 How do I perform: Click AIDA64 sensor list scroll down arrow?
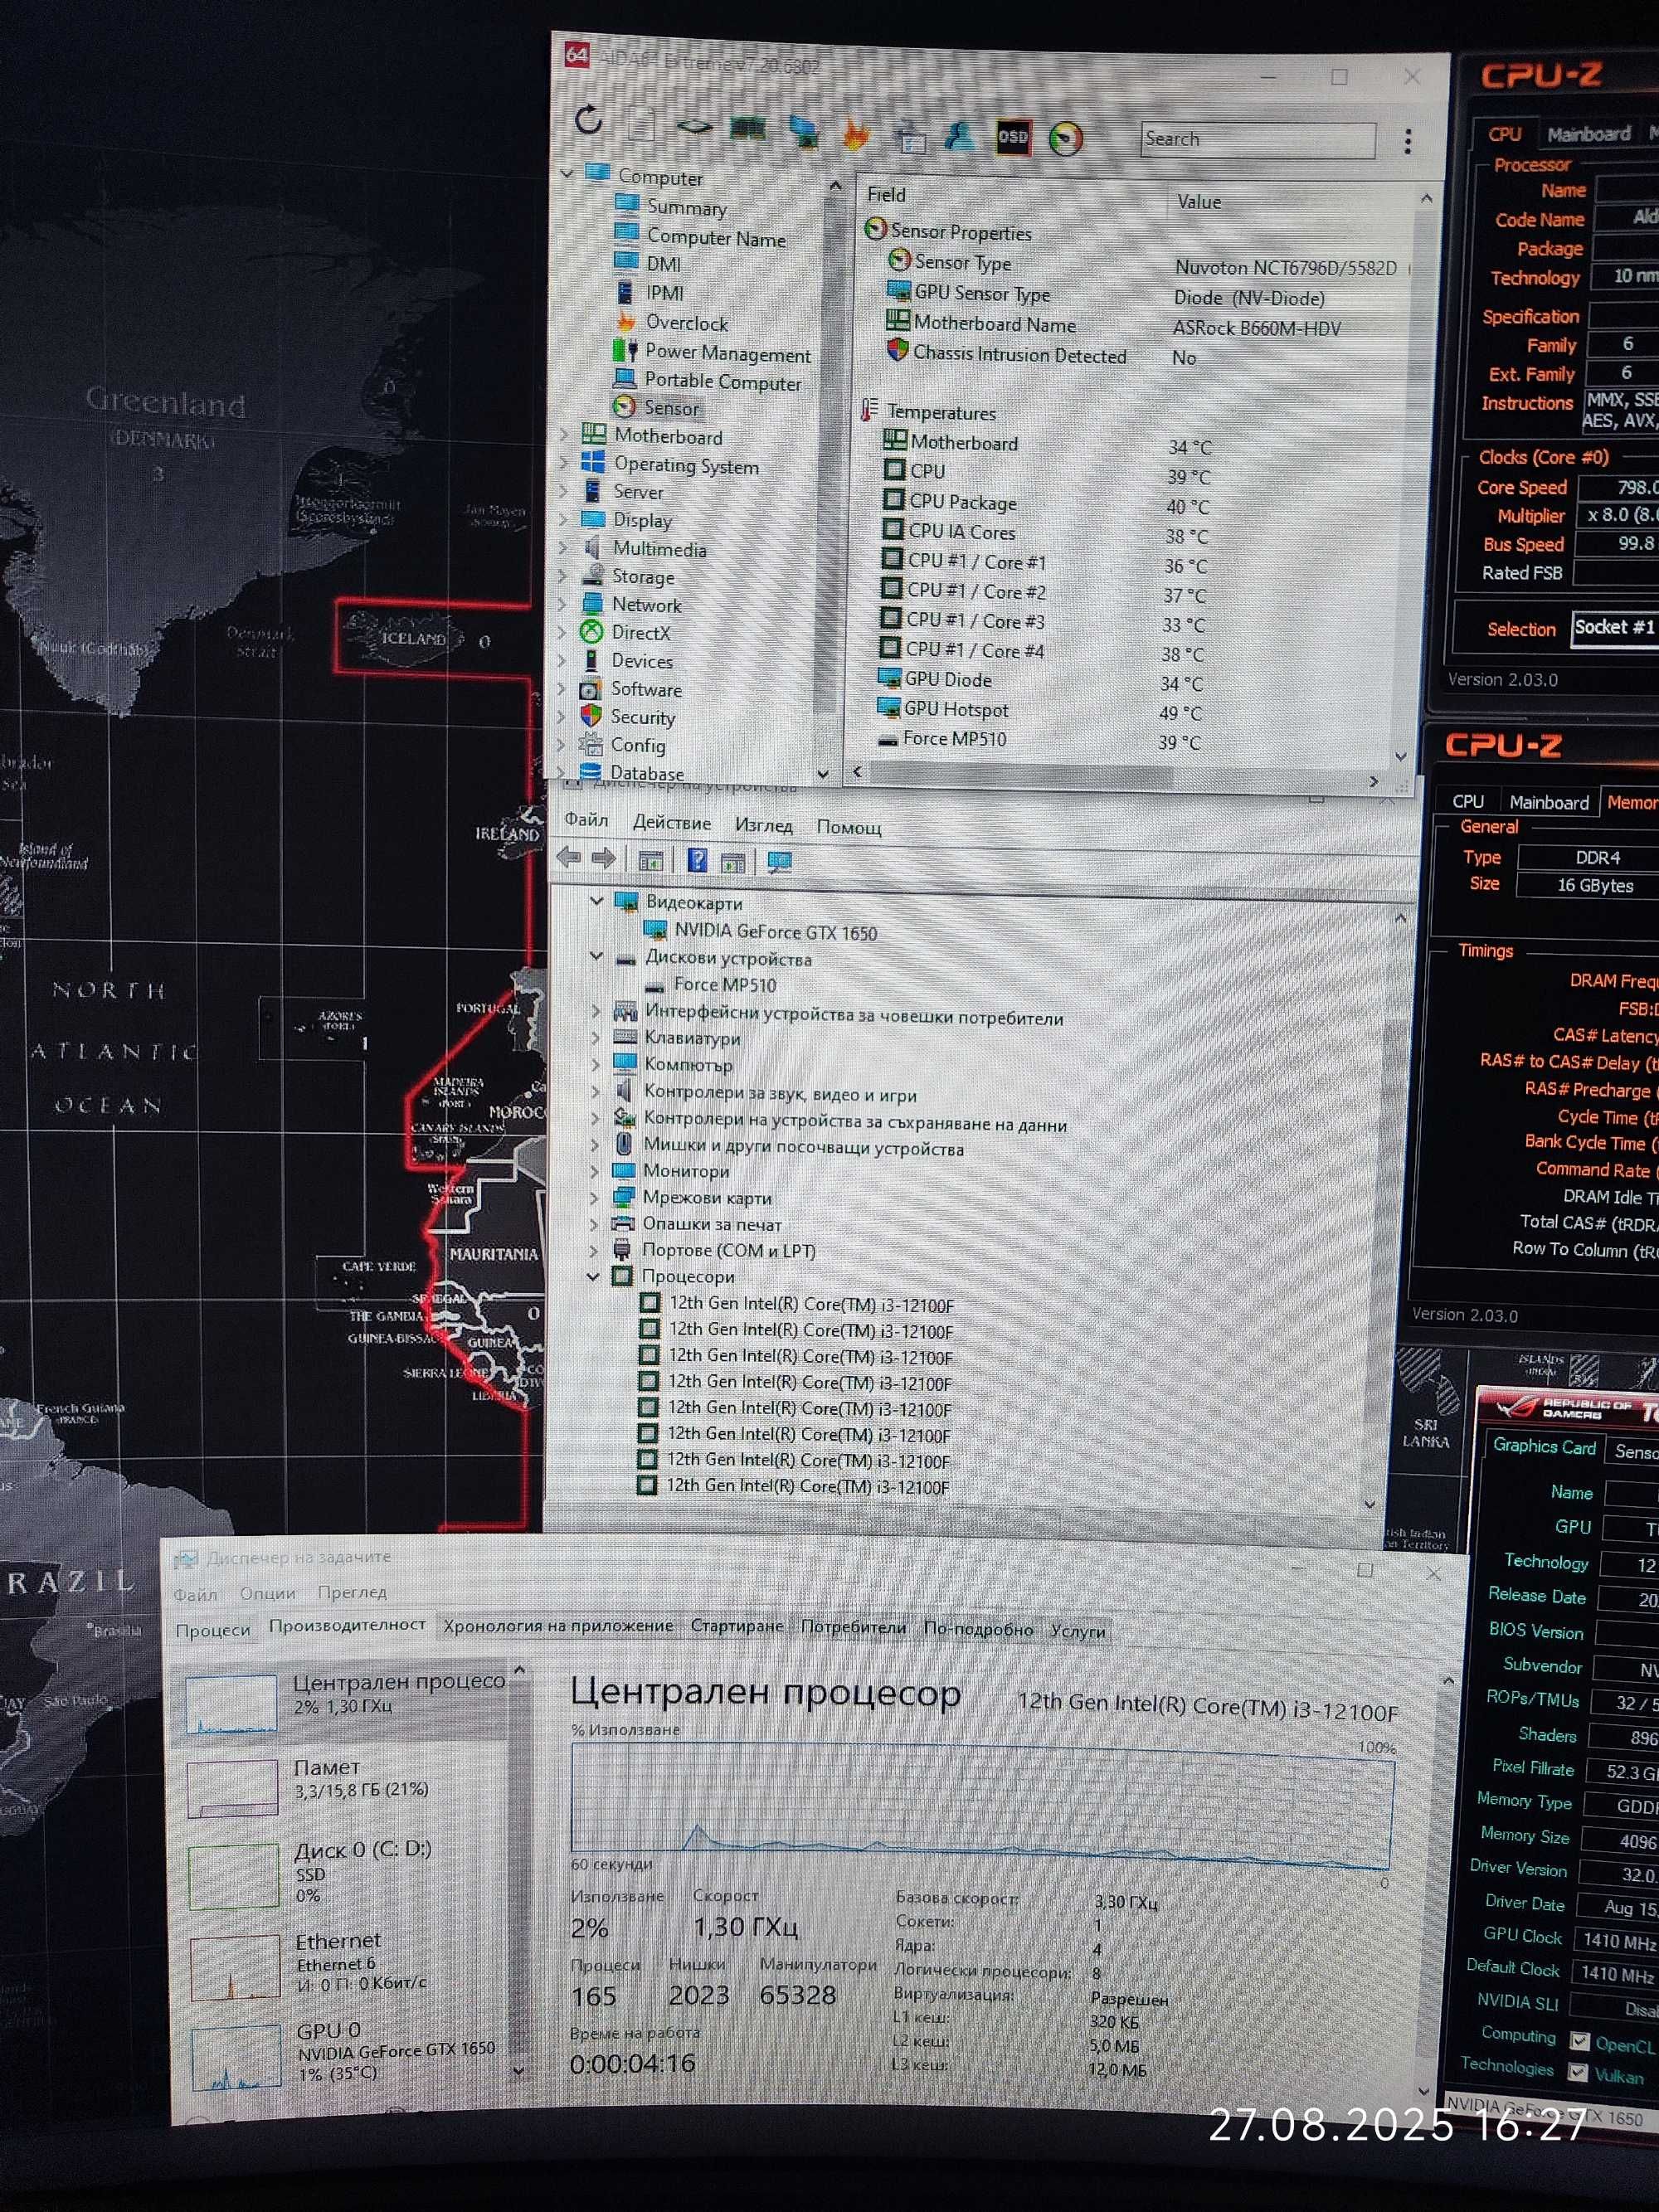[1400, 756]
